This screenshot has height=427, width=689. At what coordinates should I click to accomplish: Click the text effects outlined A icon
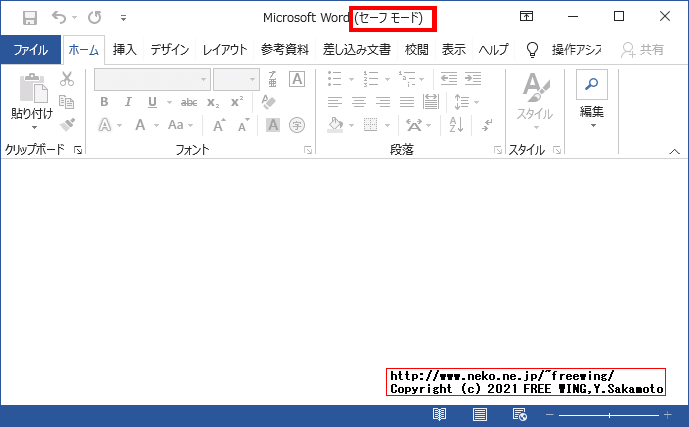(105, 125)
